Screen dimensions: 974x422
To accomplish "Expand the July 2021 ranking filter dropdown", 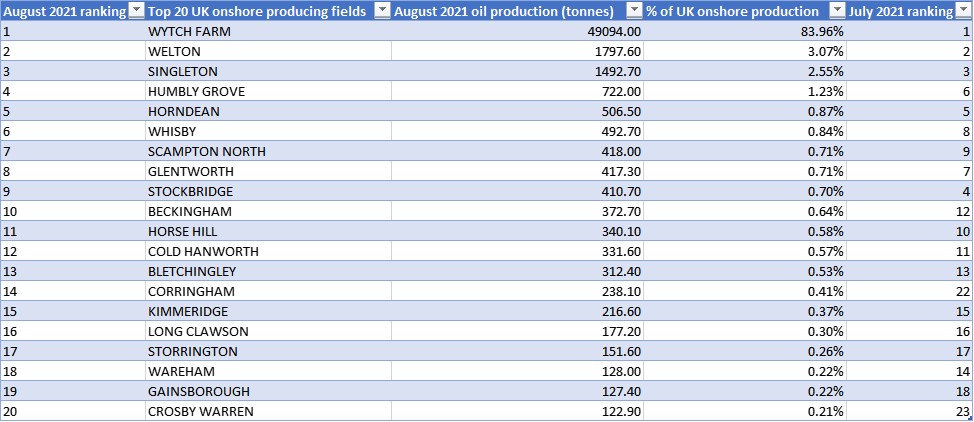I will [x=964, y=11].
